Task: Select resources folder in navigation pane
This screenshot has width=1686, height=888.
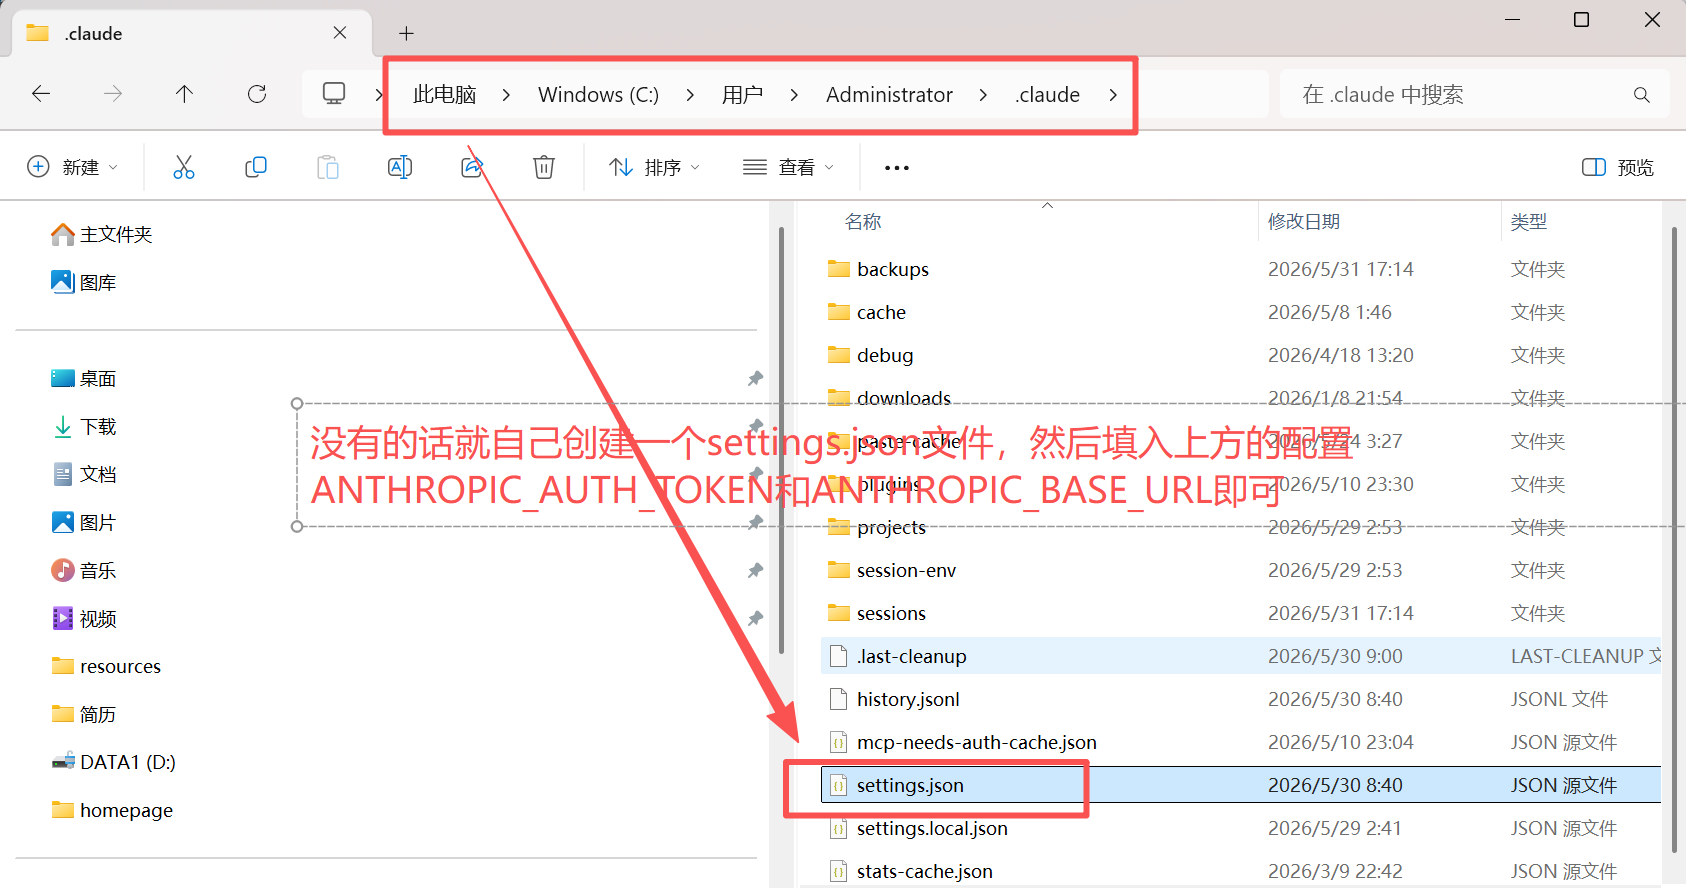Action: [105, 666]
